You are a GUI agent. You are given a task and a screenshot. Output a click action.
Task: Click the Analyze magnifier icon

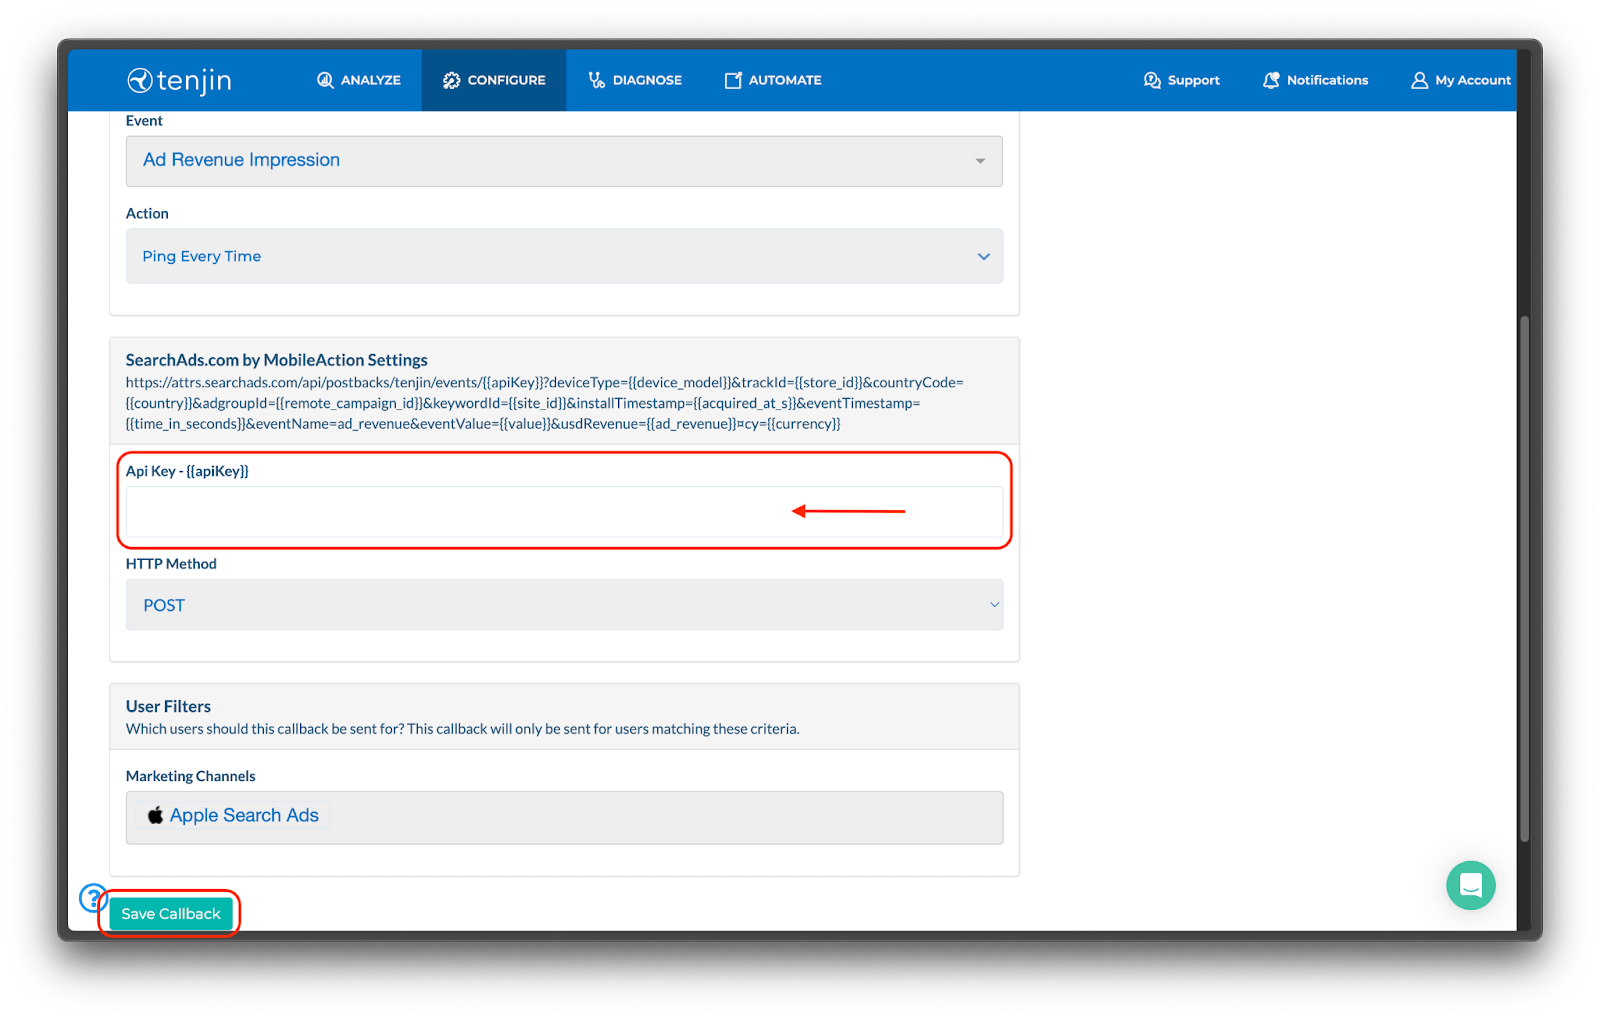325,80
